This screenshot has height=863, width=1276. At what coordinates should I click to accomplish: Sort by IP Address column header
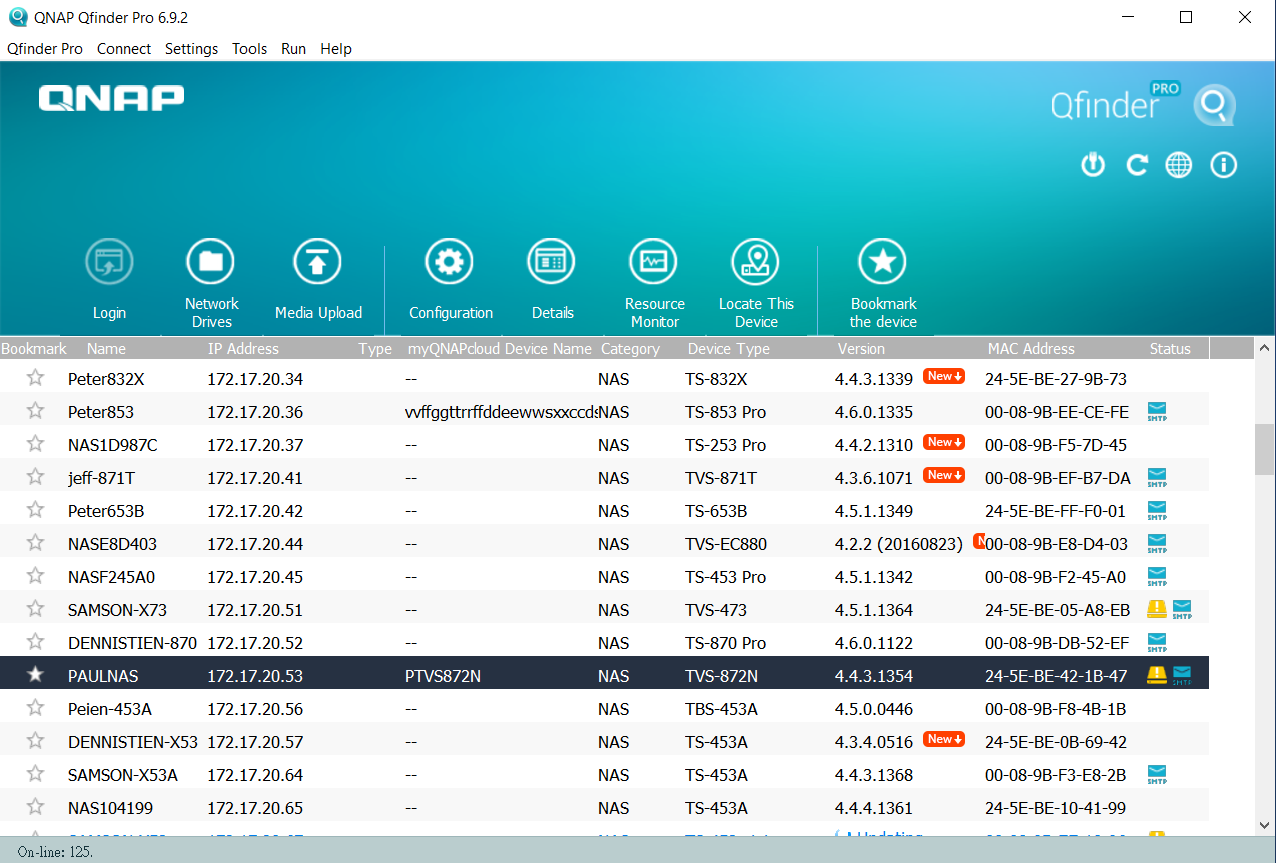(243, 349)
